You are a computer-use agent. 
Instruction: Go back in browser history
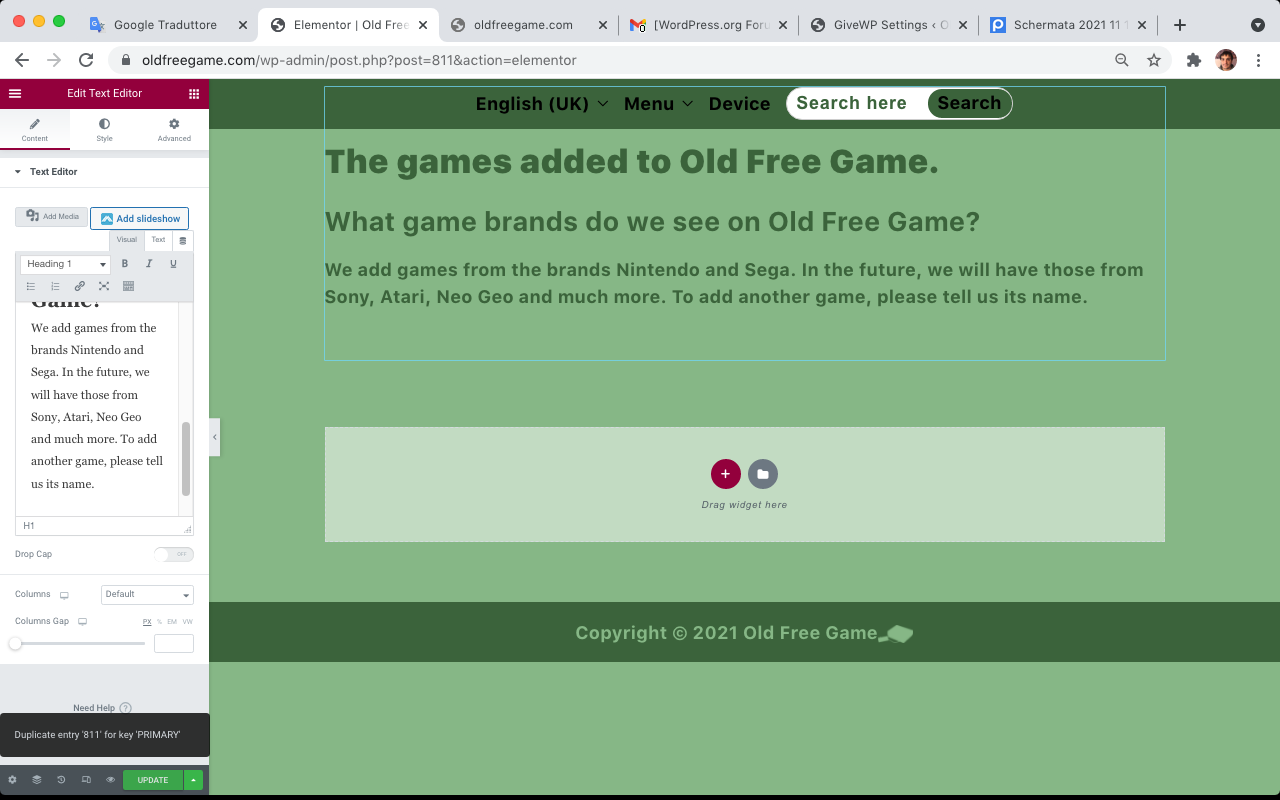tap(22, 60)
